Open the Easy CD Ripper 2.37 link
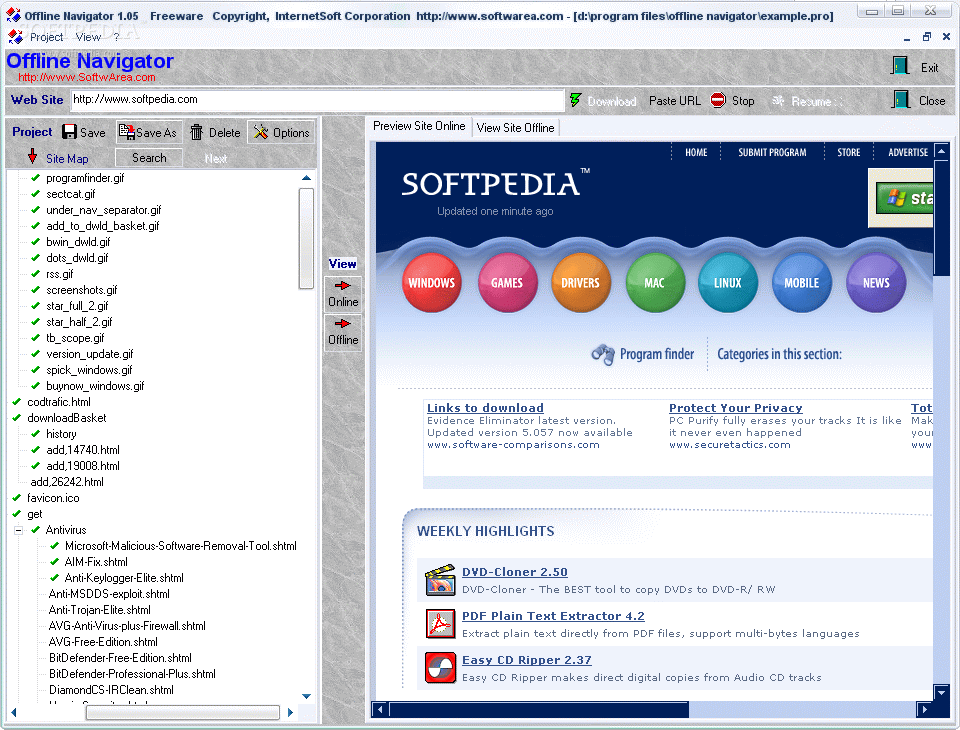Viewport: 960px width, 730px height. pyautogui.click(x=527, y=660)
